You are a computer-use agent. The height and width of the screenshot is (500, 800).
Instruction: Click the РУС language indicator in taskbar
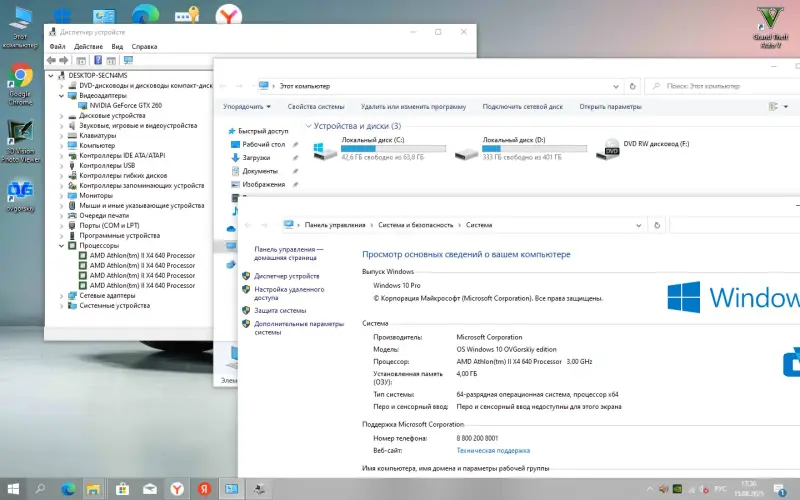(x=720, y=489)
